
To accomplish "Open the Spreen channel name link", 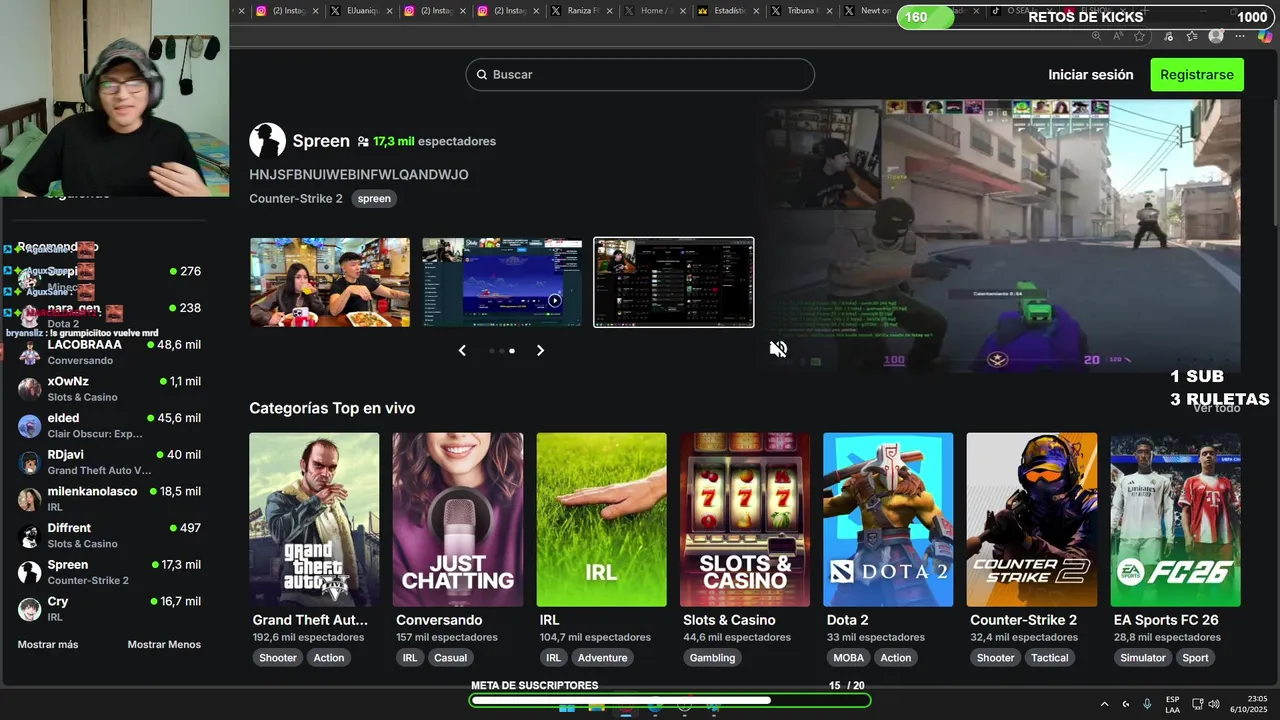I will (321, 141).
